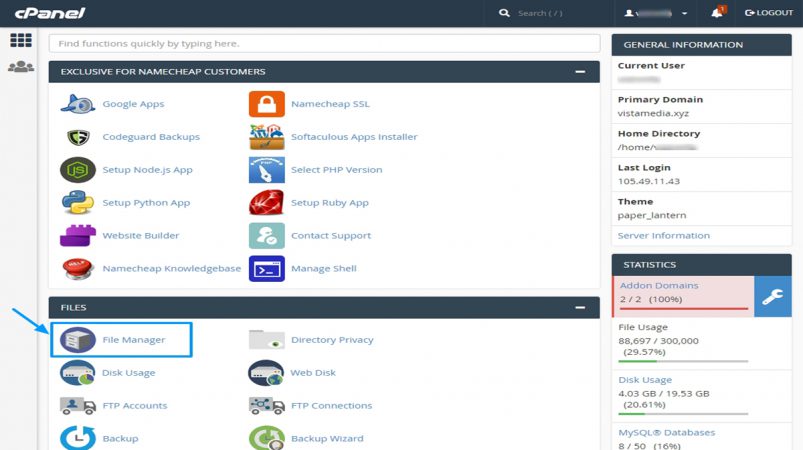Open the user manager icon in sidebar

click(21, 67)
